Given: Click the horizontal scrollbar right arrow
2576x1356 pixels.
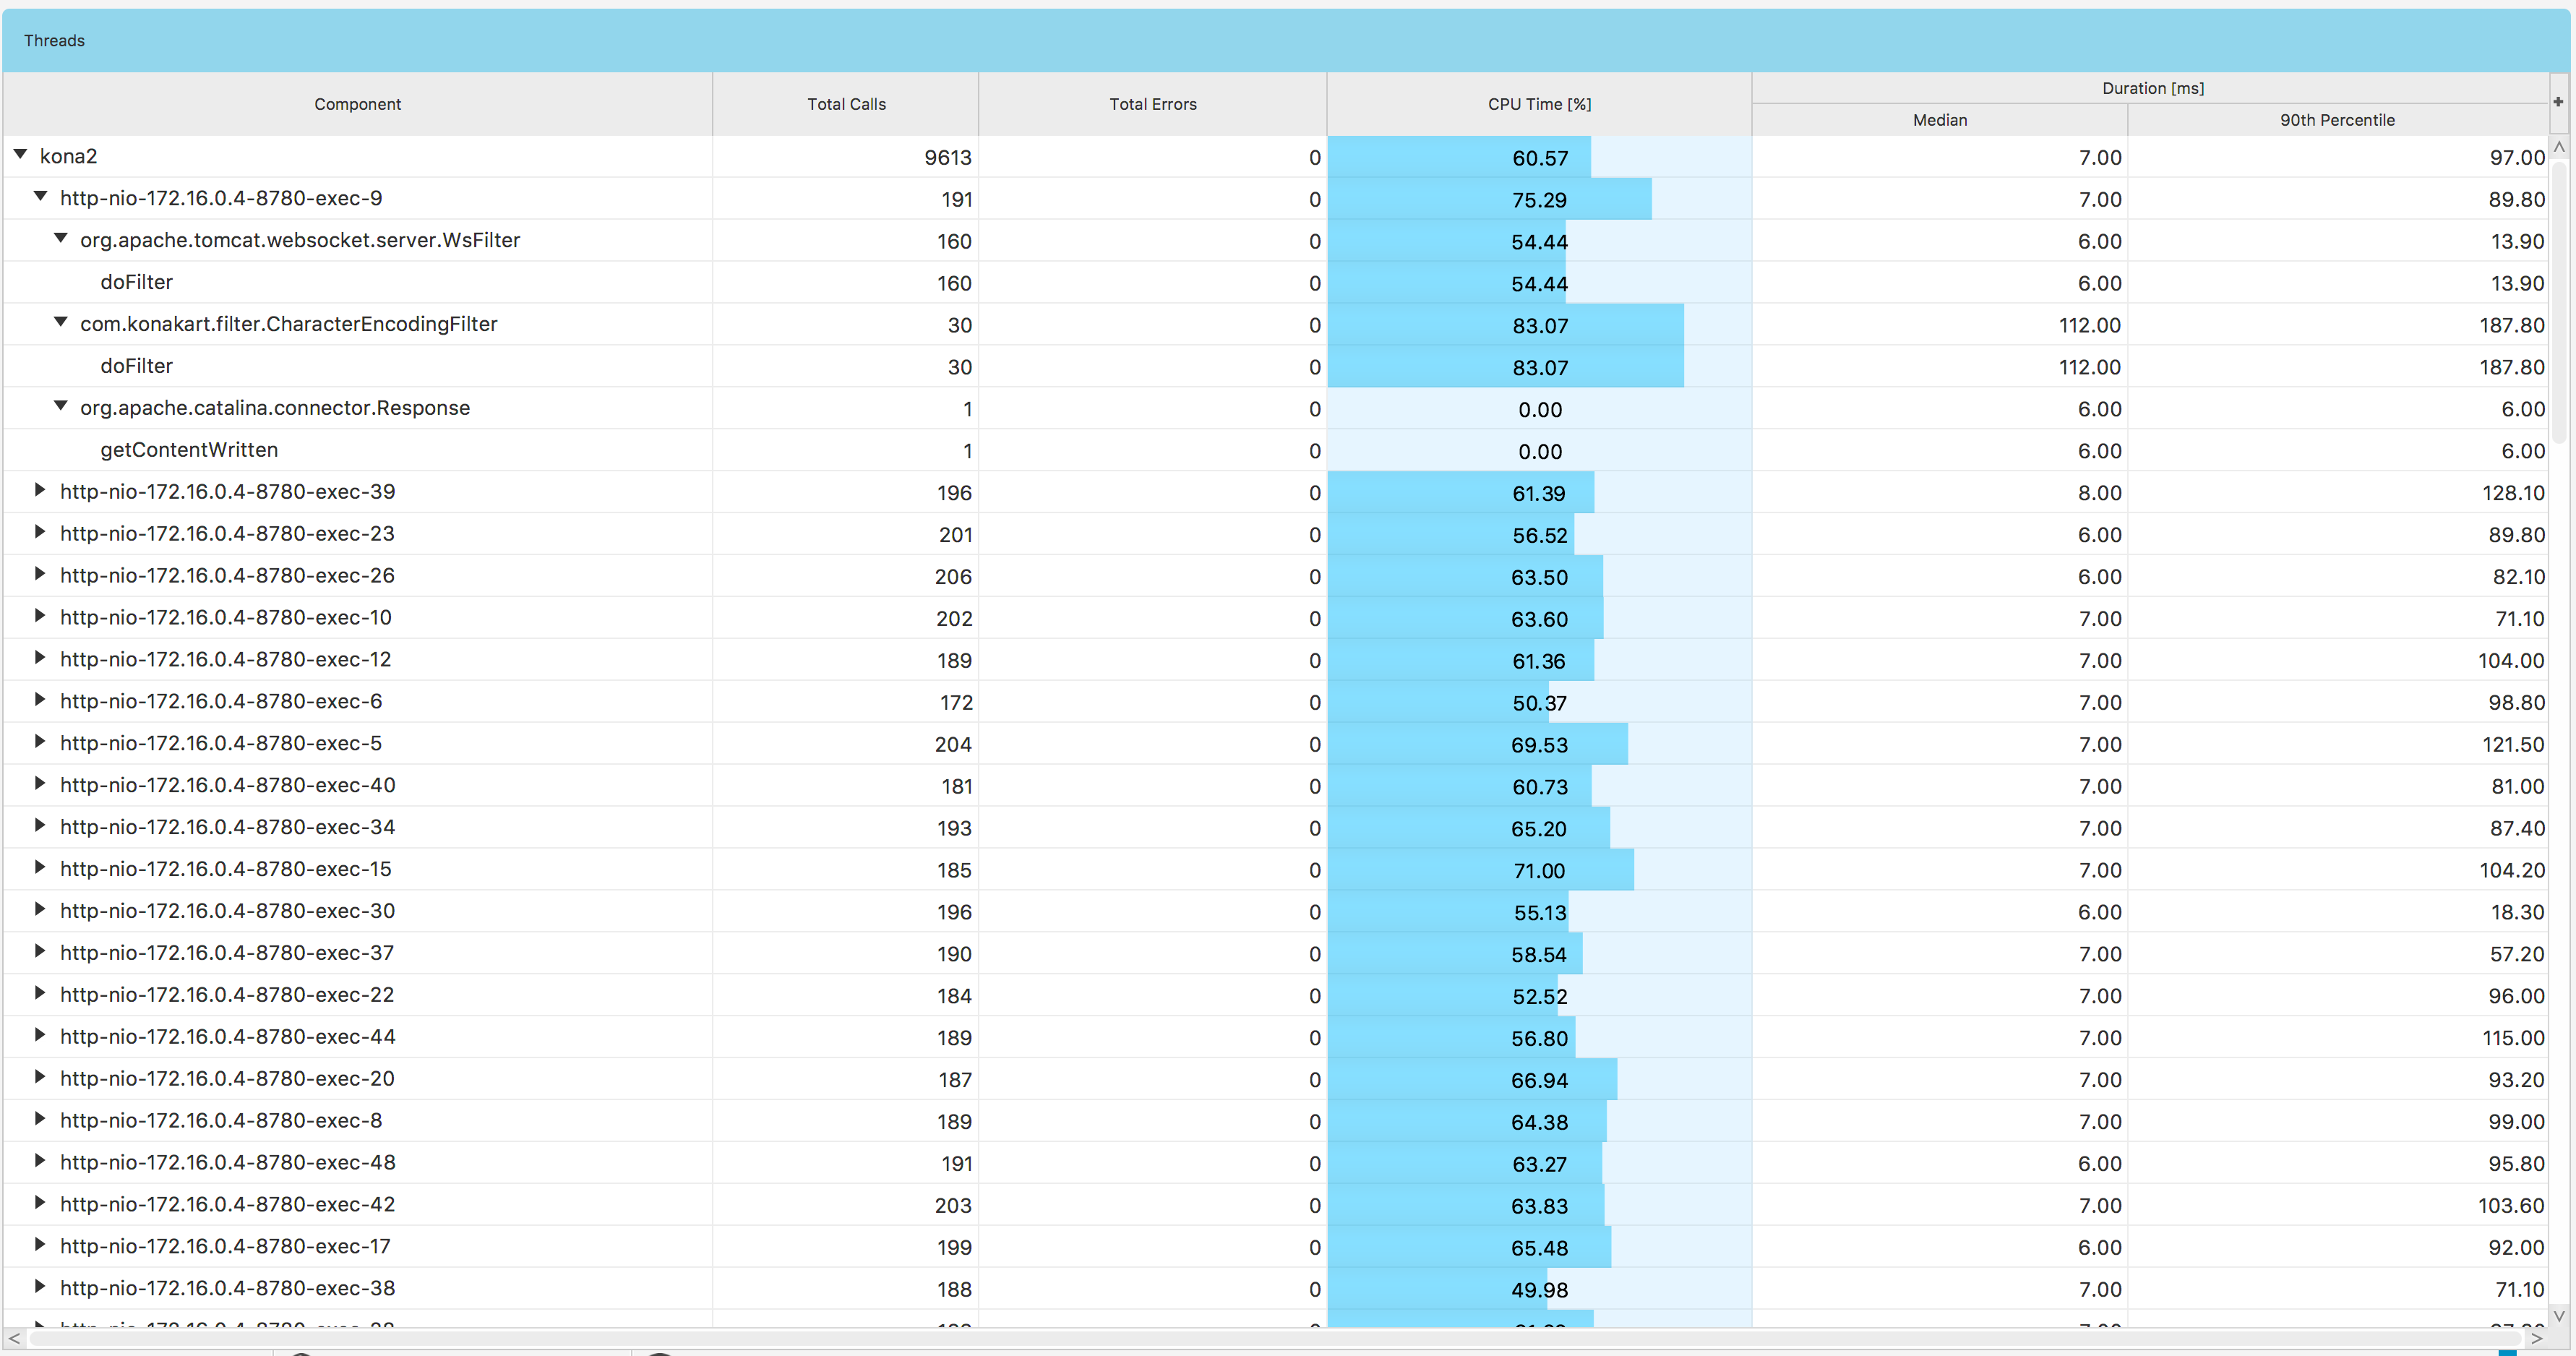Looking at the screenshot, I should coord(2536,1338).
